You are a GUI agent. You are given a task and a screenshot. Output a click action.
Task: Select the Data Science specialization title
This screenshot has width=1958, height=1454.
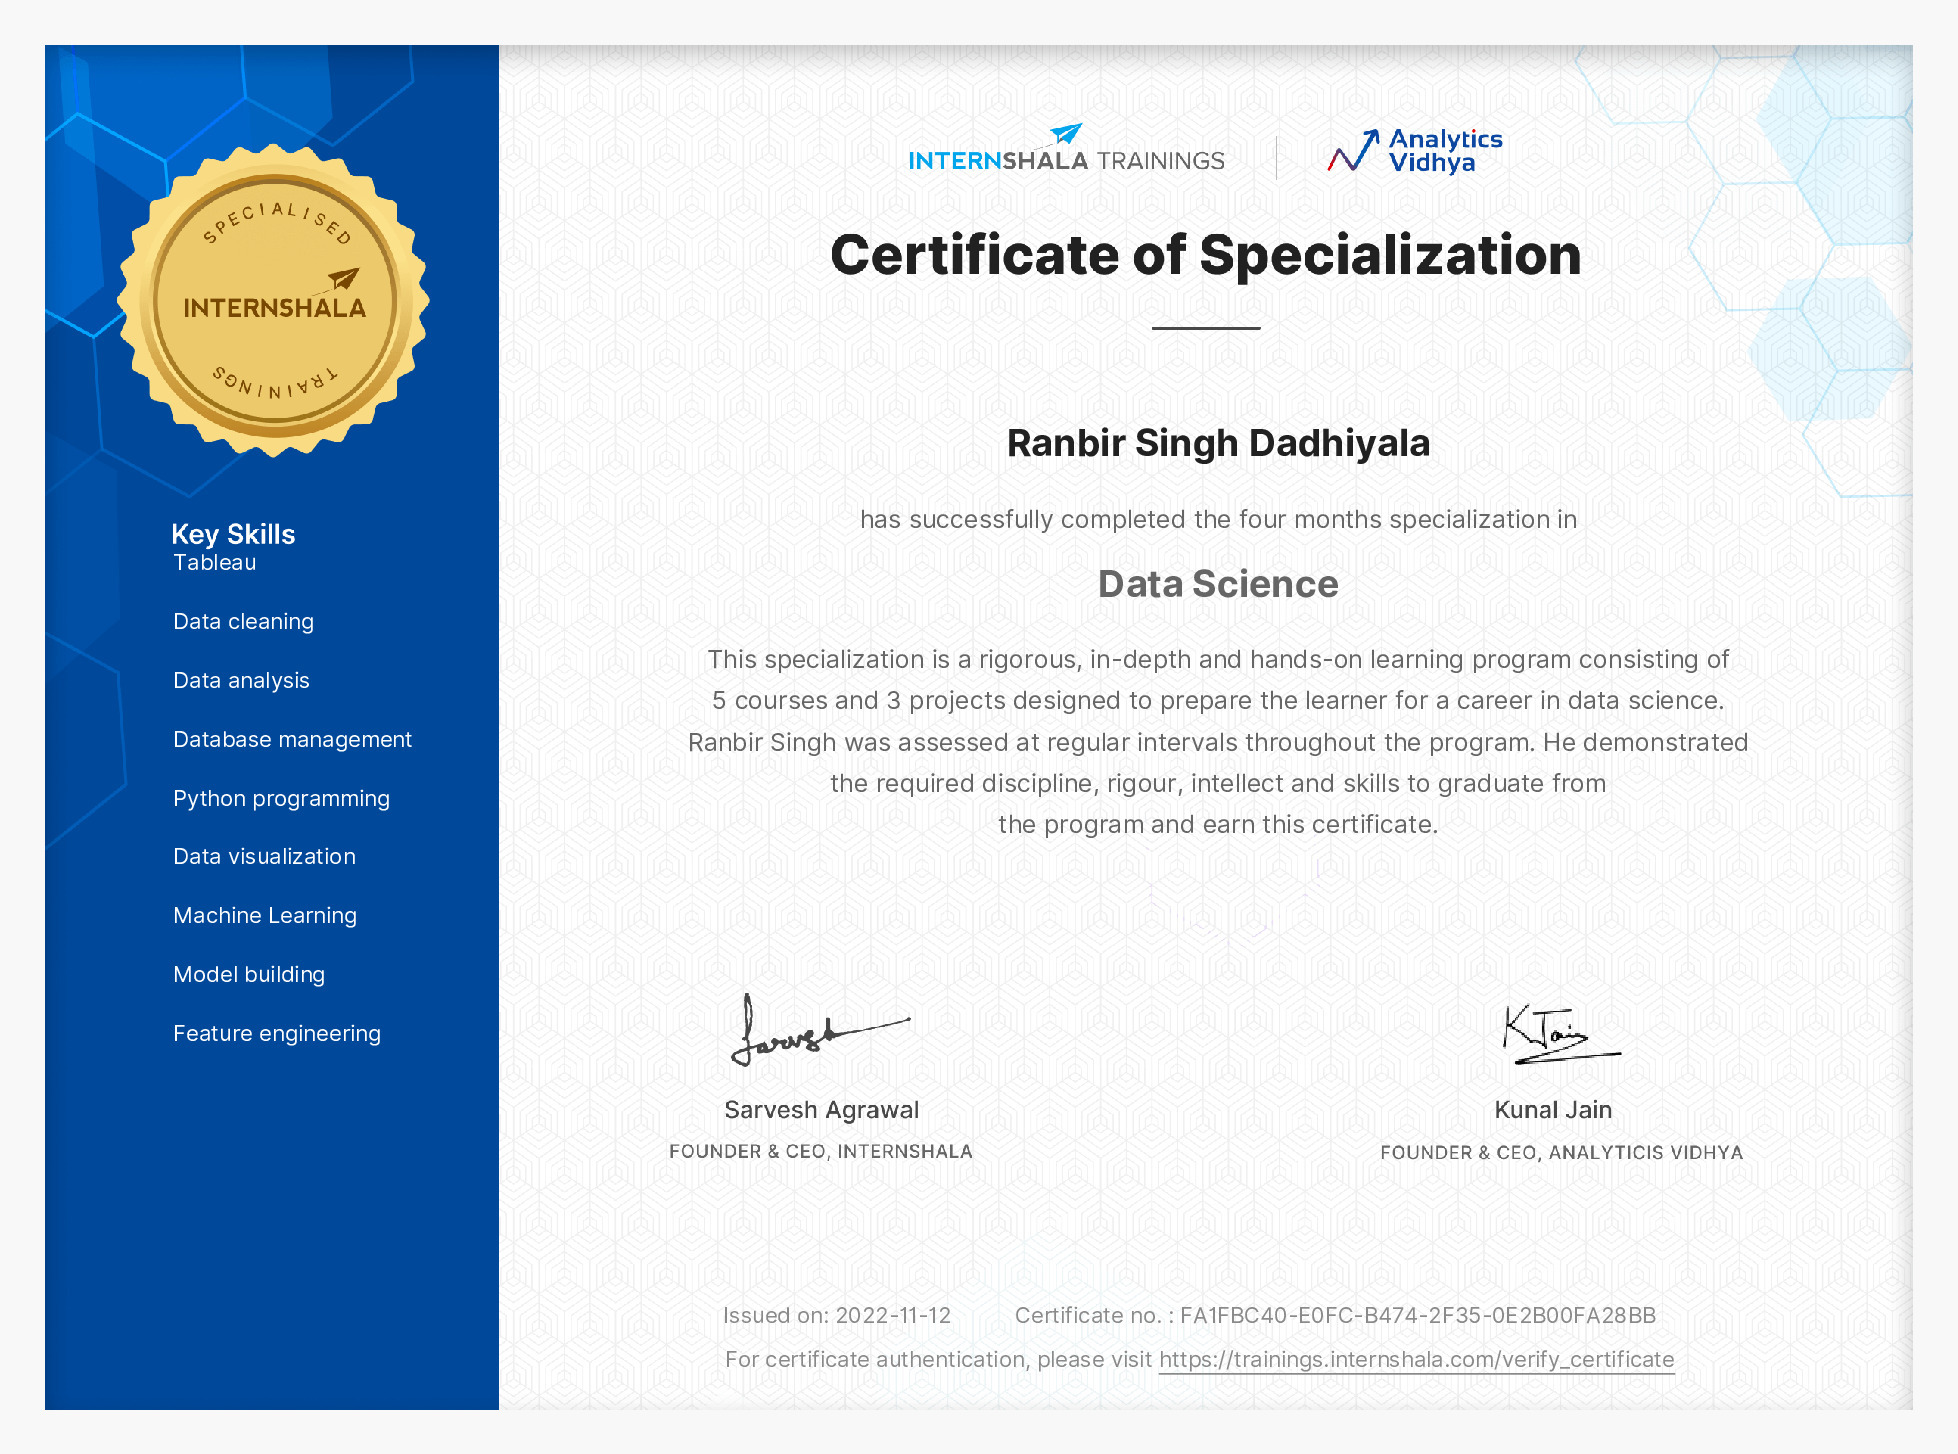1218,583
